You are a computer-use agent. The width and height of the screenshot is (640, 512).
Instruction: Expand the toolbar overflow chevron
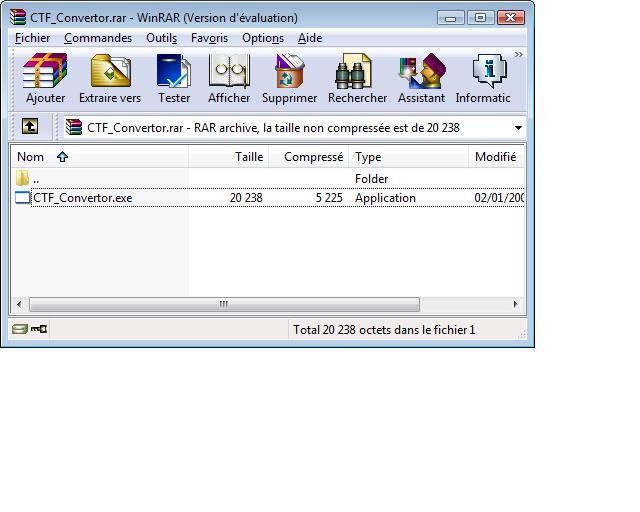(518, 55)
